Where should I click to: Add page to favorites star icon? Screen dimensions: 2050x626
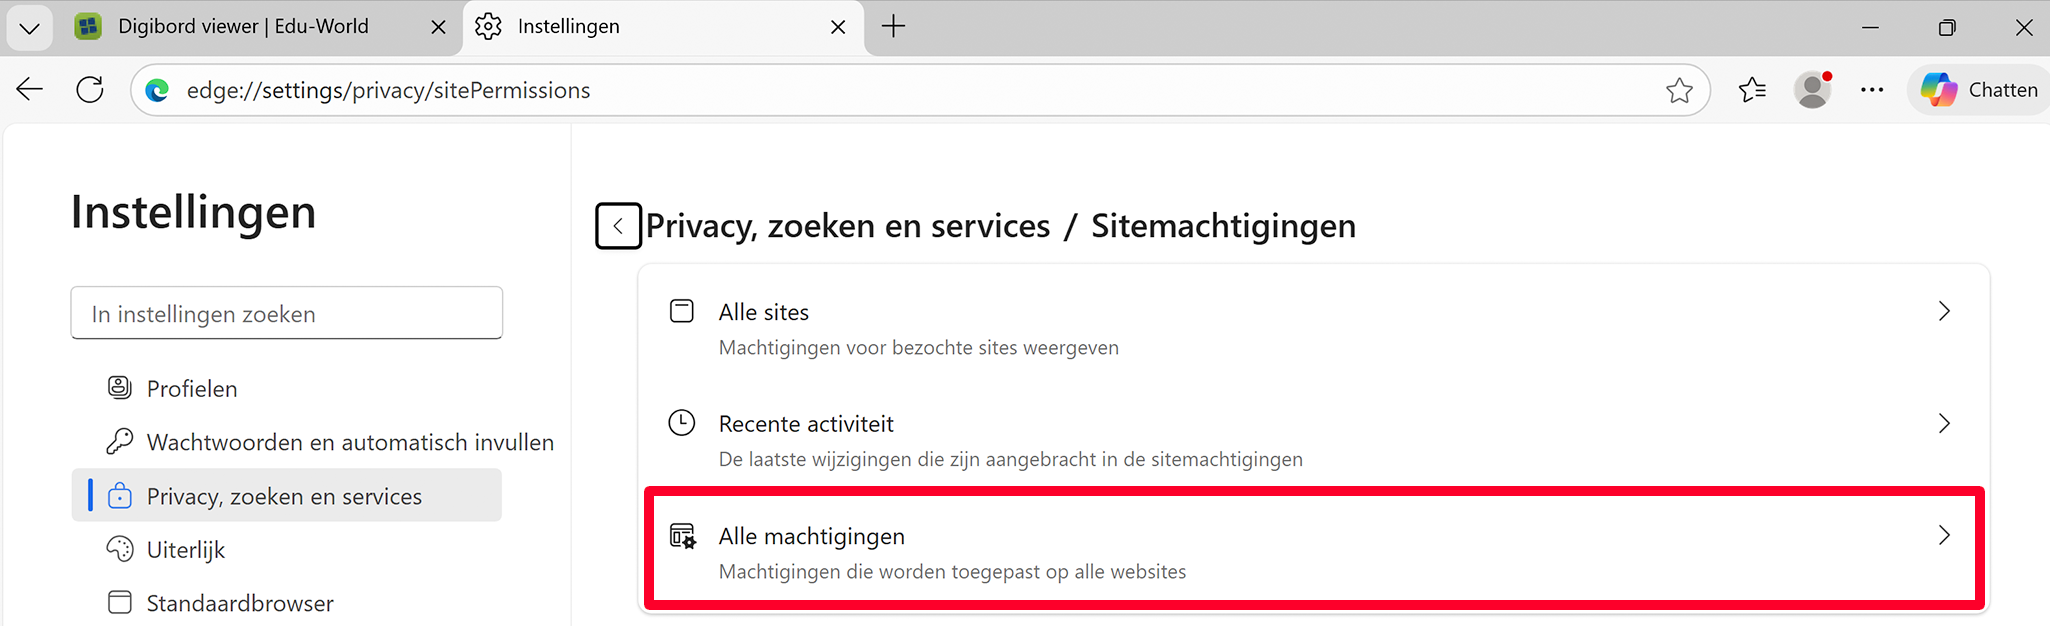coord(1679,91)
